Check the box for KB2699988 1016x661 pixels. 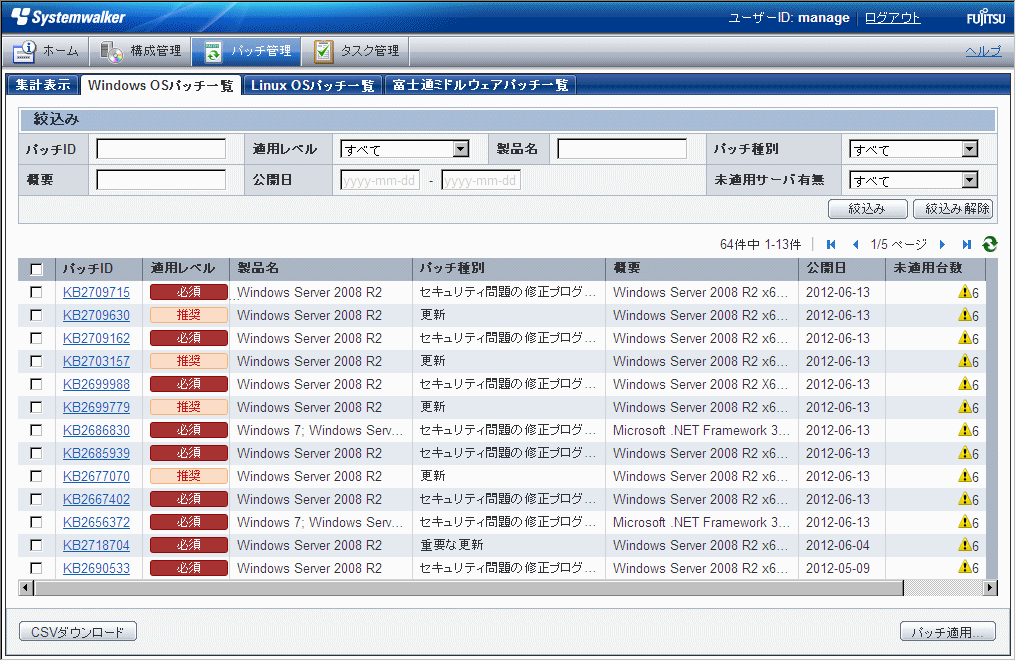[36, 384]
